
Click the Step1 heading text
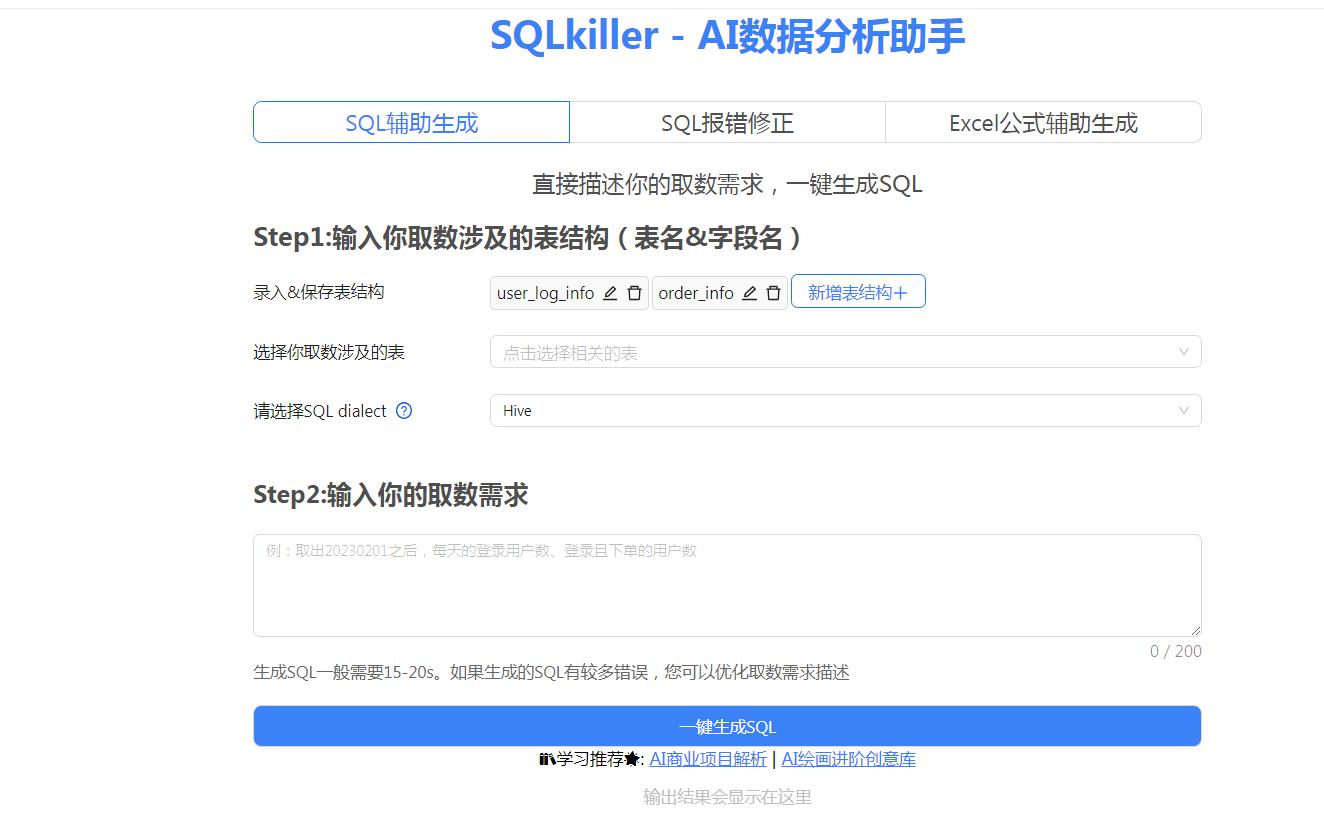528,238
